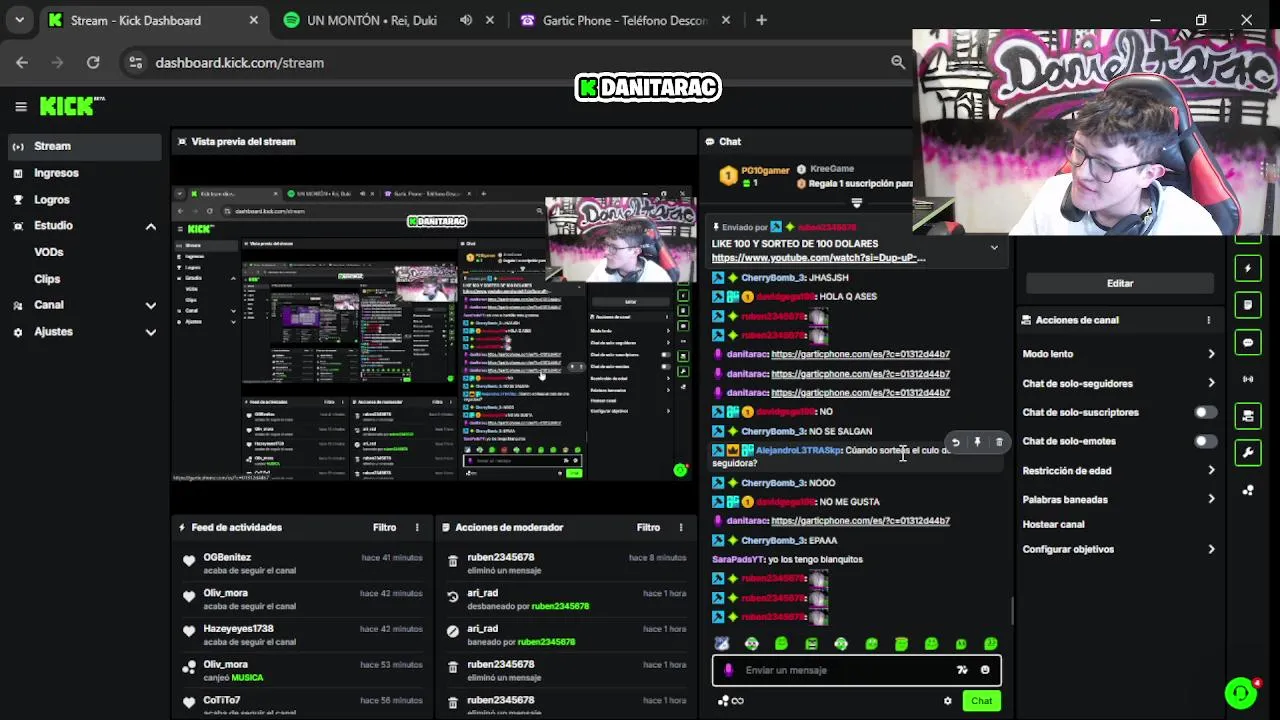Collapse the chat leaderboard with the handle arrow
This screenshot has height=720, width=1280.
point(856,203)
